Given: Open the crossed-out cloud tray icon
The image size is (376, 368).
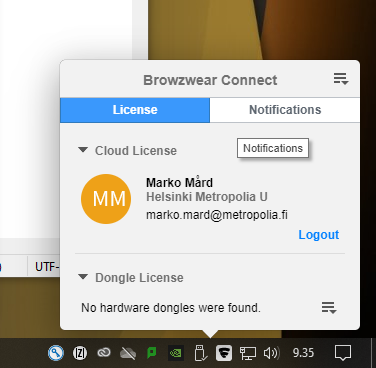Looking at the screenshot, I should 128,353.
